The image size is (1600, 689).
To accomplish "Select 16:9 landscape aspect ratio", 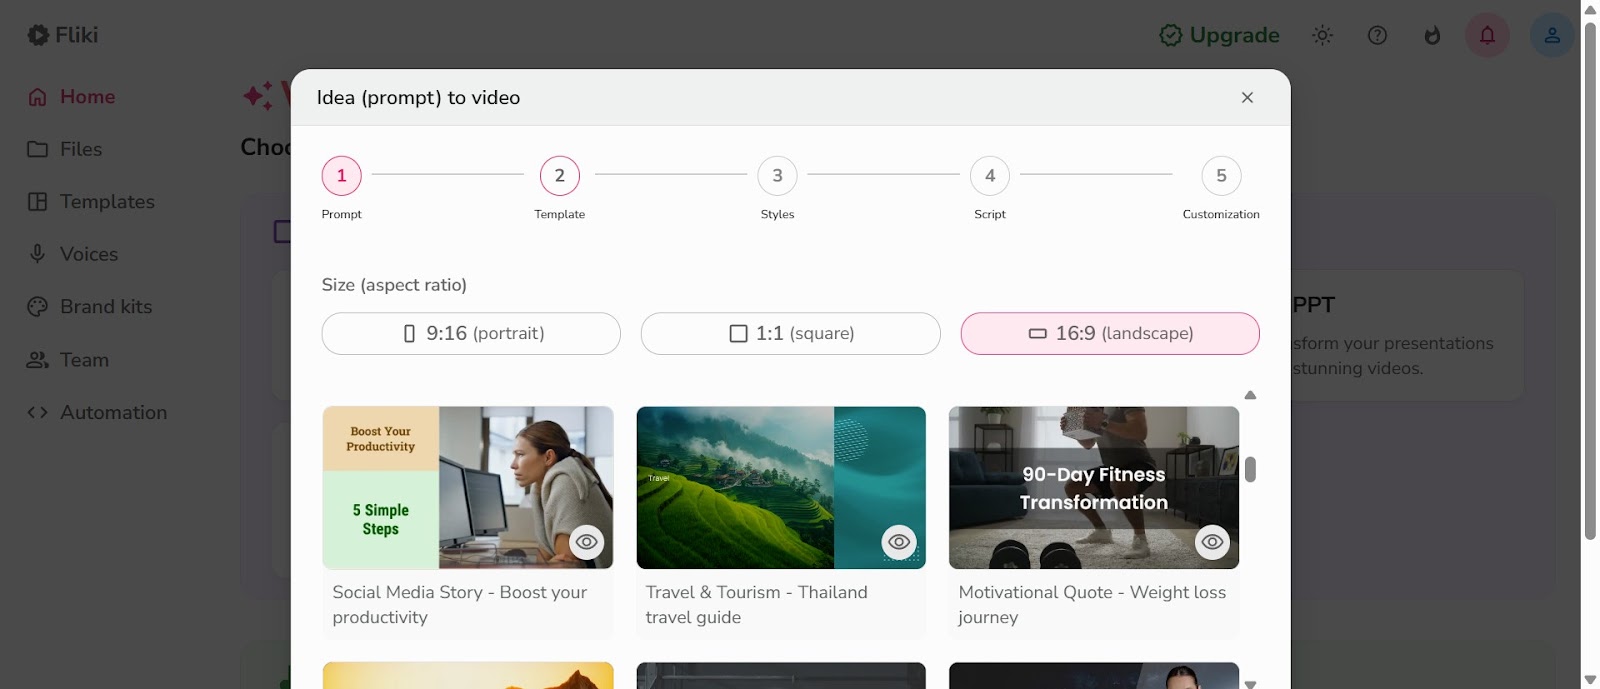I will coord(1110,333).
